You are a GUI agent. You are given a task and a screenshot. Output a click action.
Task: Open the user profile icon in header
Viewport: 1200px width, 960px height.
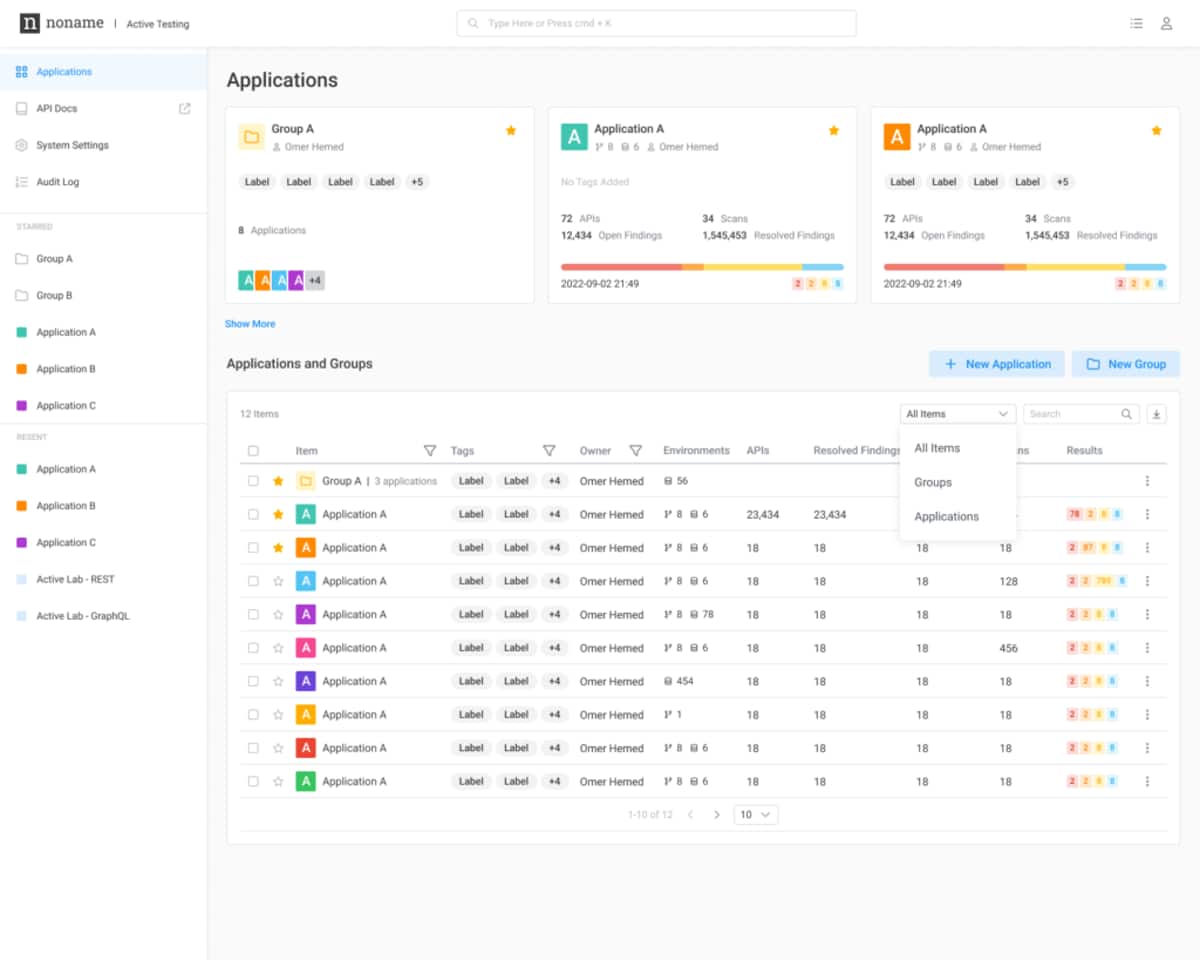tap(1166, 24)
